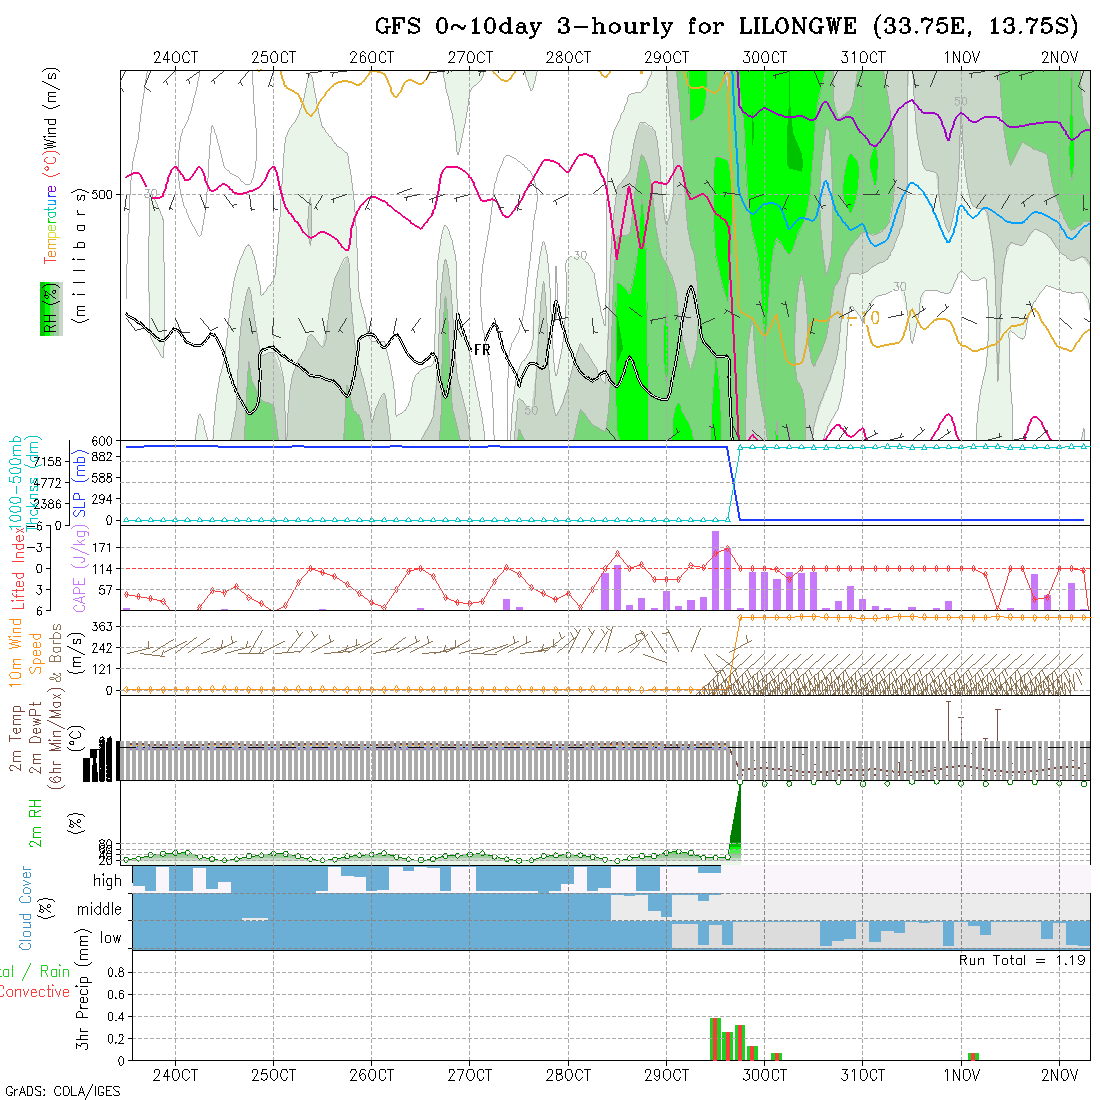This screenshot has height=1100, width=1100.
Task: Click the Run Total = 1.19 text
Action: 1022,960
